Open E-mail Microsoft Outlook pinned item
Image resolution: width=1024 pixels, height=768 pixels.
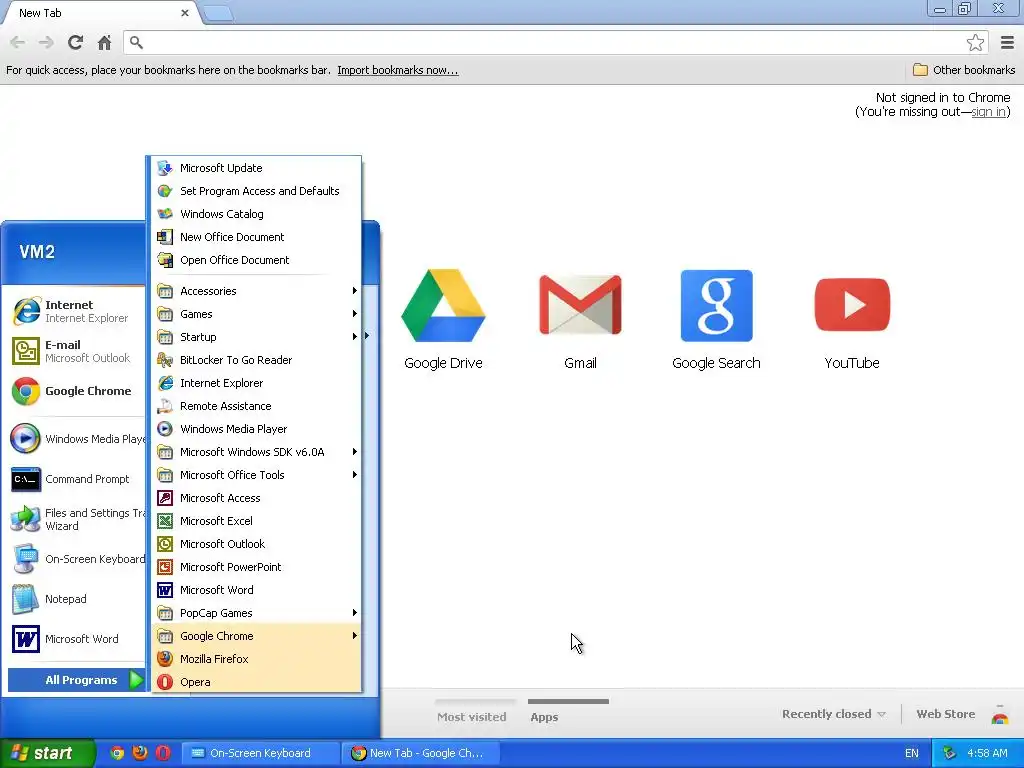click(x=74, y=351)
